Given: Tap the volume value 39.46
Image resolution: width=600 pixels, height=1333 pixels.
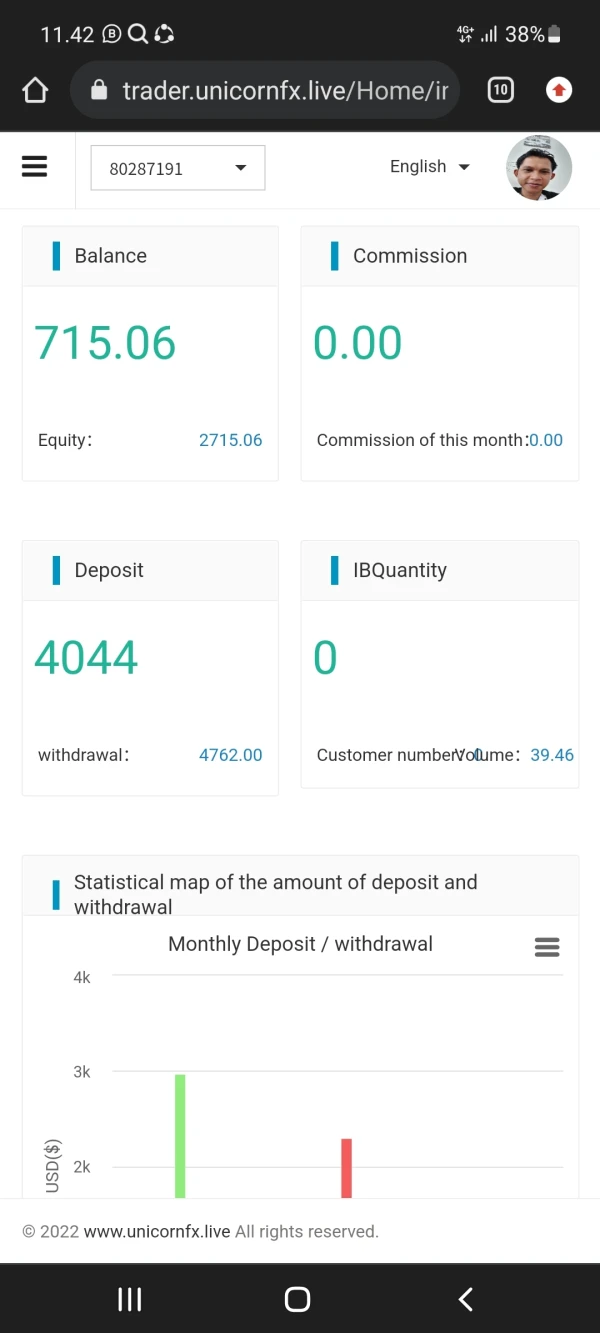Looking at the screenshot, I should coord(552,755).
